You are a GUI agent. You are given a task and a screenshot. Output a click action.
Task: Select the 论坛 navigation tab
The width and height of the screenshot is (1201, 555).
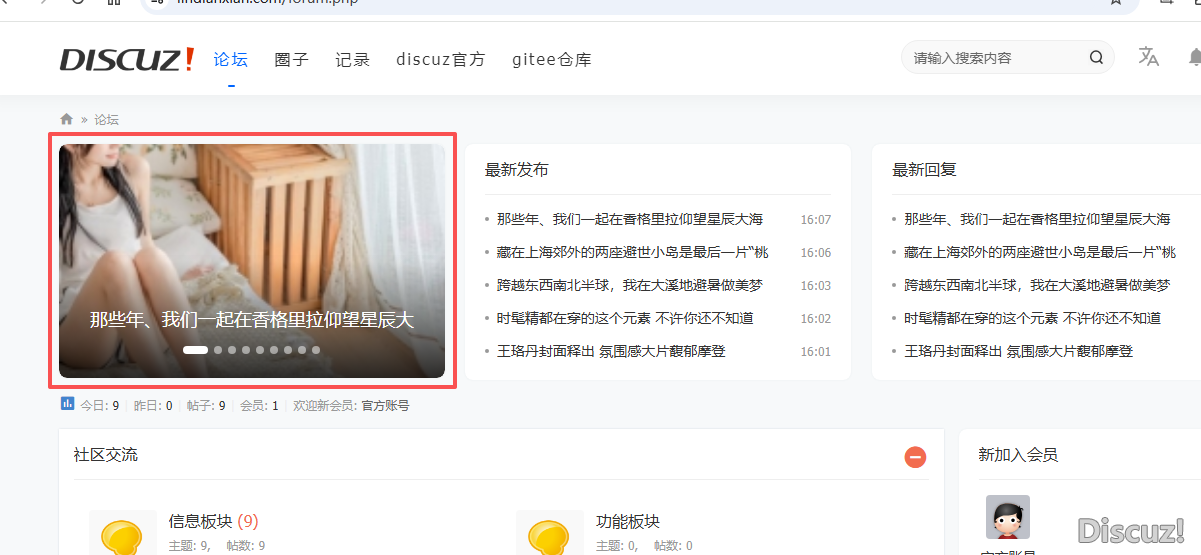coord(231,60)
